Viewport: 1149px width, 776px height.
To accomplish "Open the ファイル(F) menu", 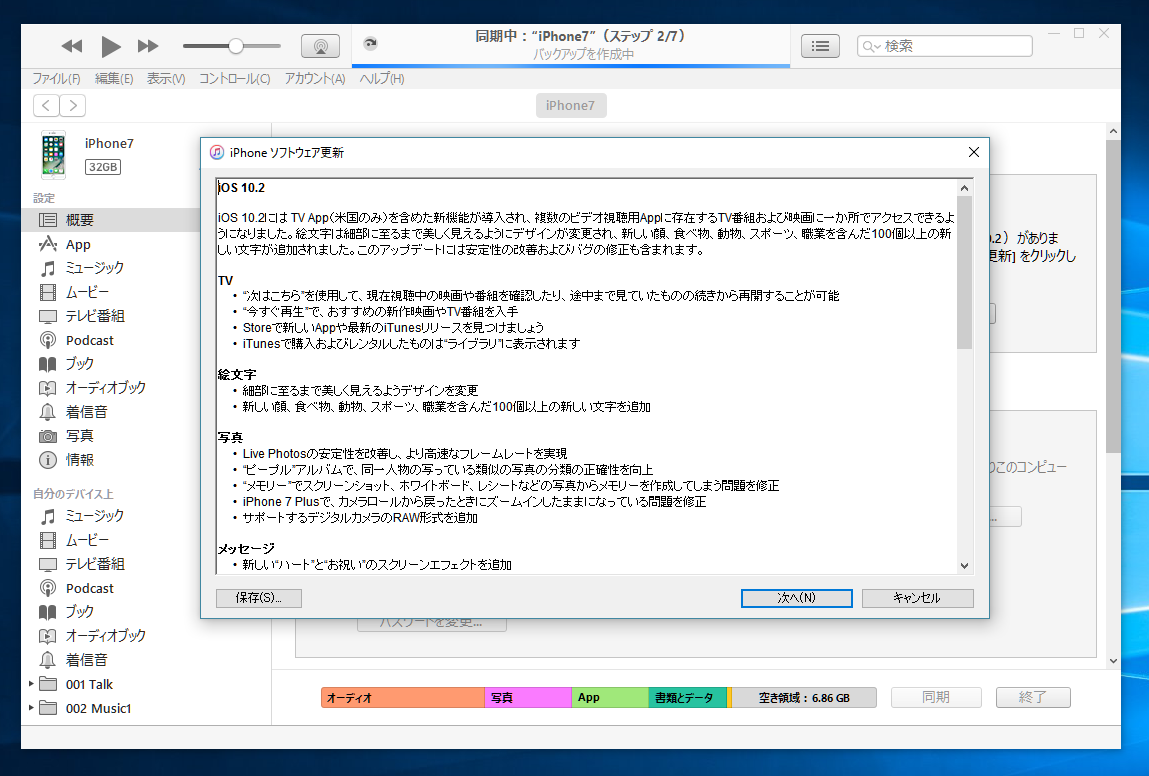I will 56,78.
